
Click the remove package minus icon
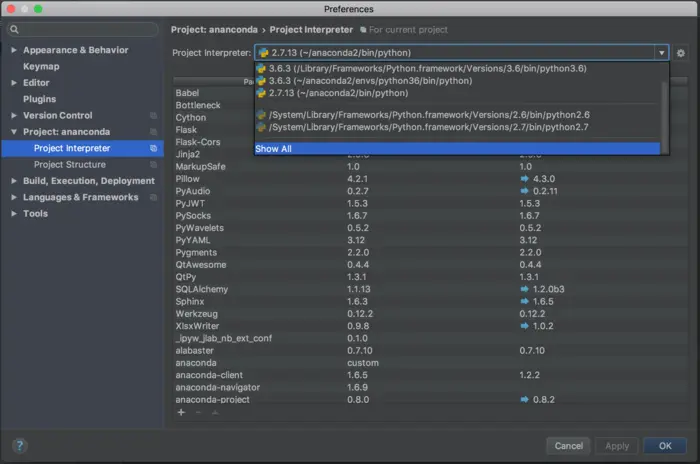tap(198, 412)
